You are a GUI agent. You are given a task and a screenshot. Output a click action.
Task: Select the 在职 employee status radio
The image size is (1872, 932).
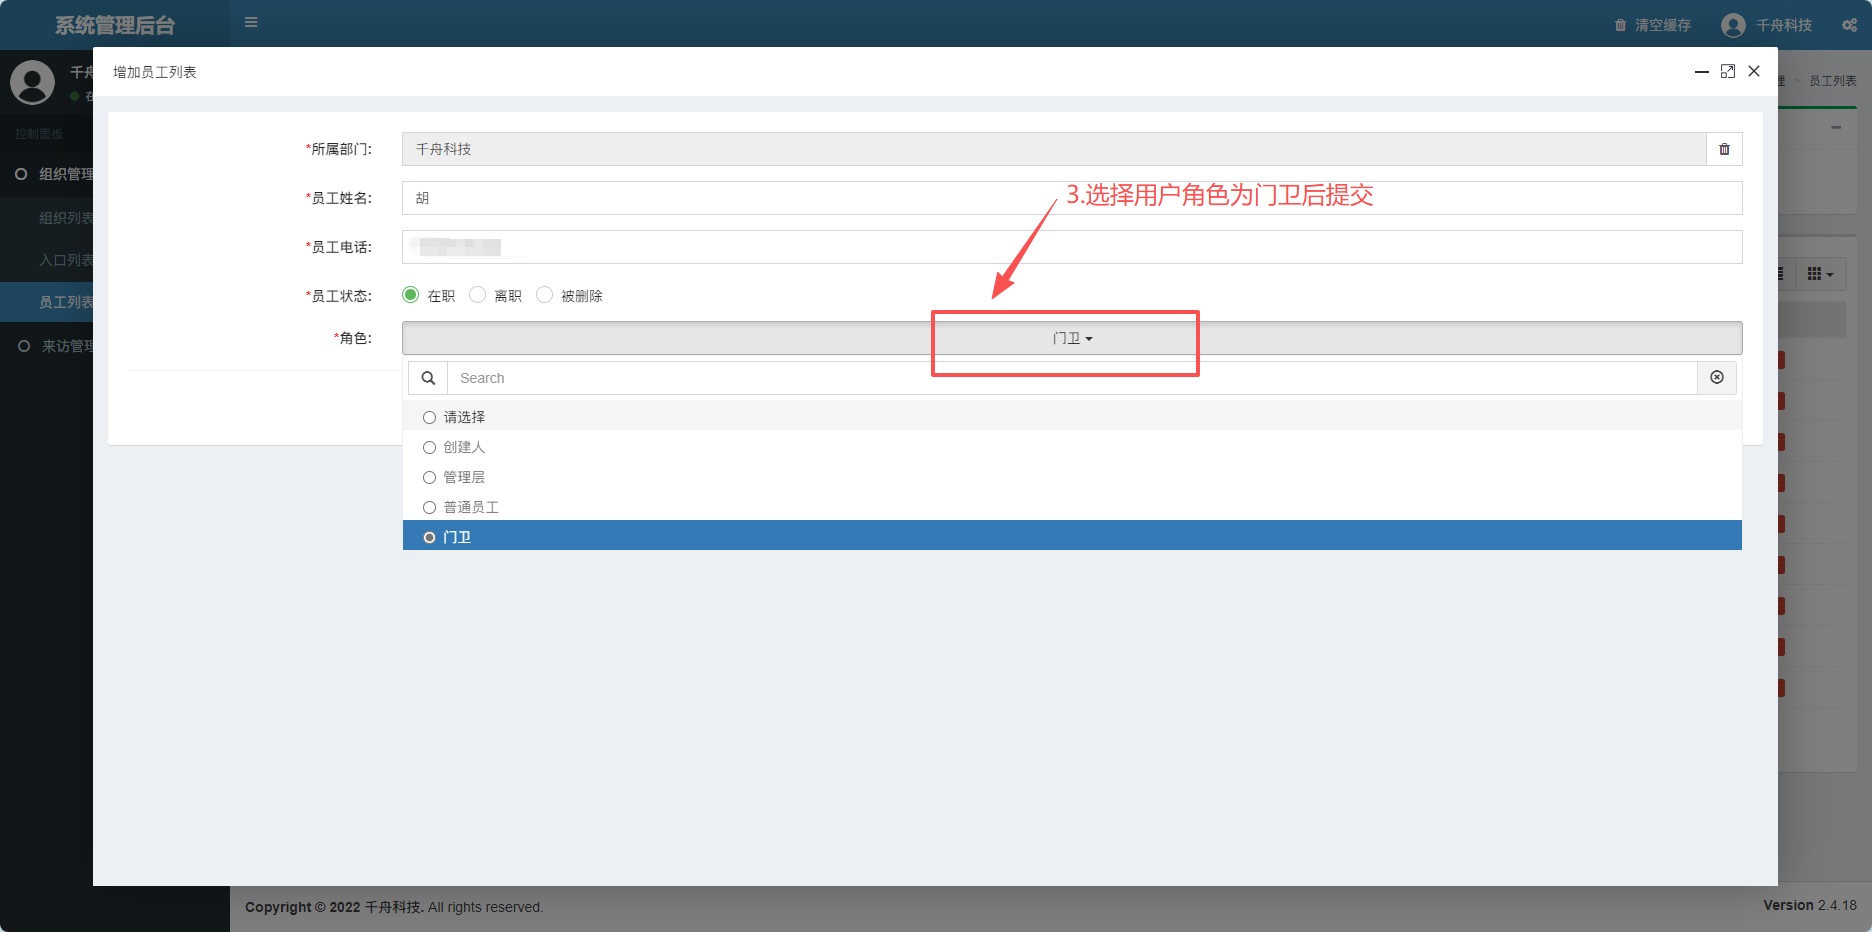point(411,295)
